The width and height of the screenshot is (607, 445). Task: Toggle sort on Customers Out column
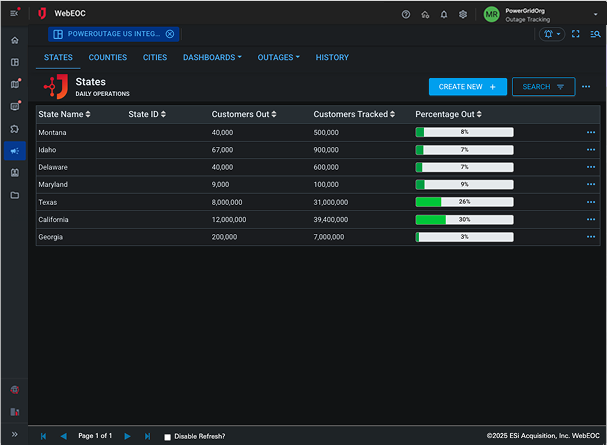pyautogui.click(x=241, y=114)
